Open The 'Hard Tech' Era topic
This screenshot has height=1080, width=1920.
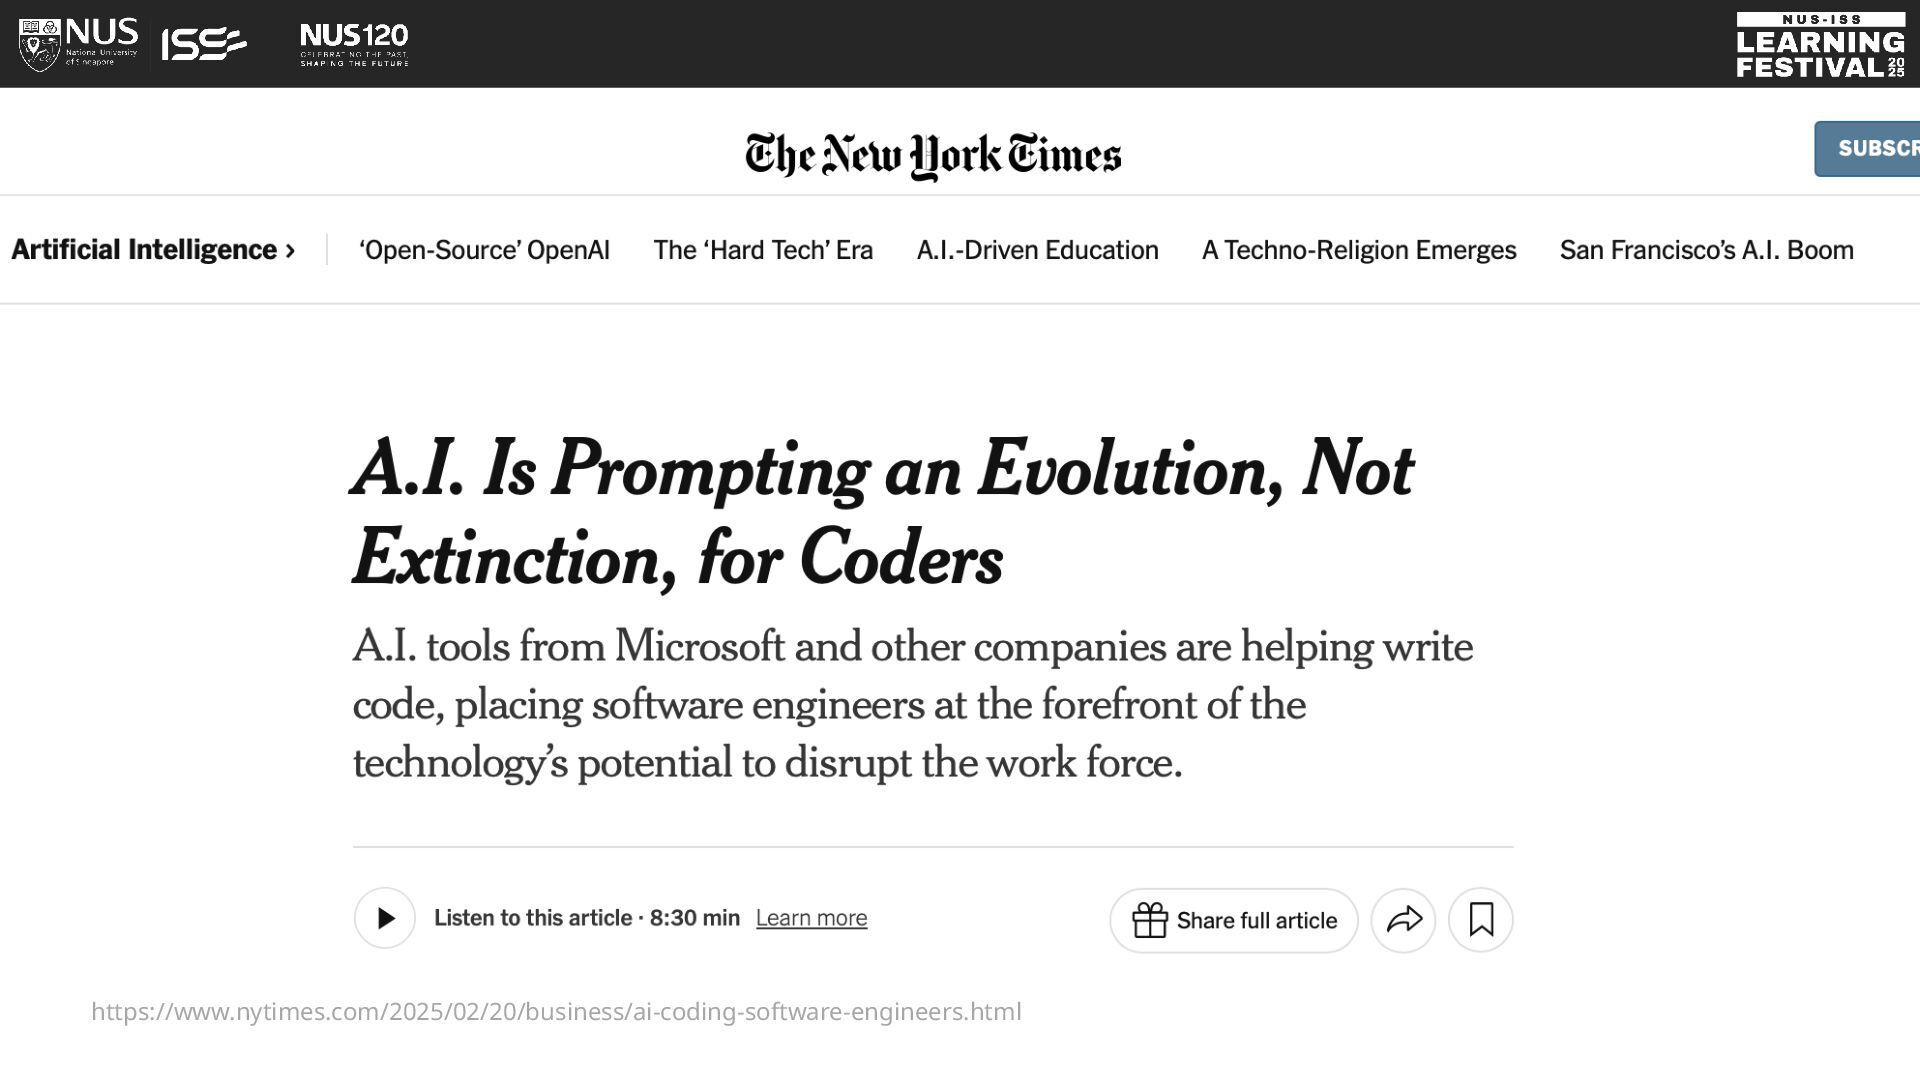click(763, 250)
